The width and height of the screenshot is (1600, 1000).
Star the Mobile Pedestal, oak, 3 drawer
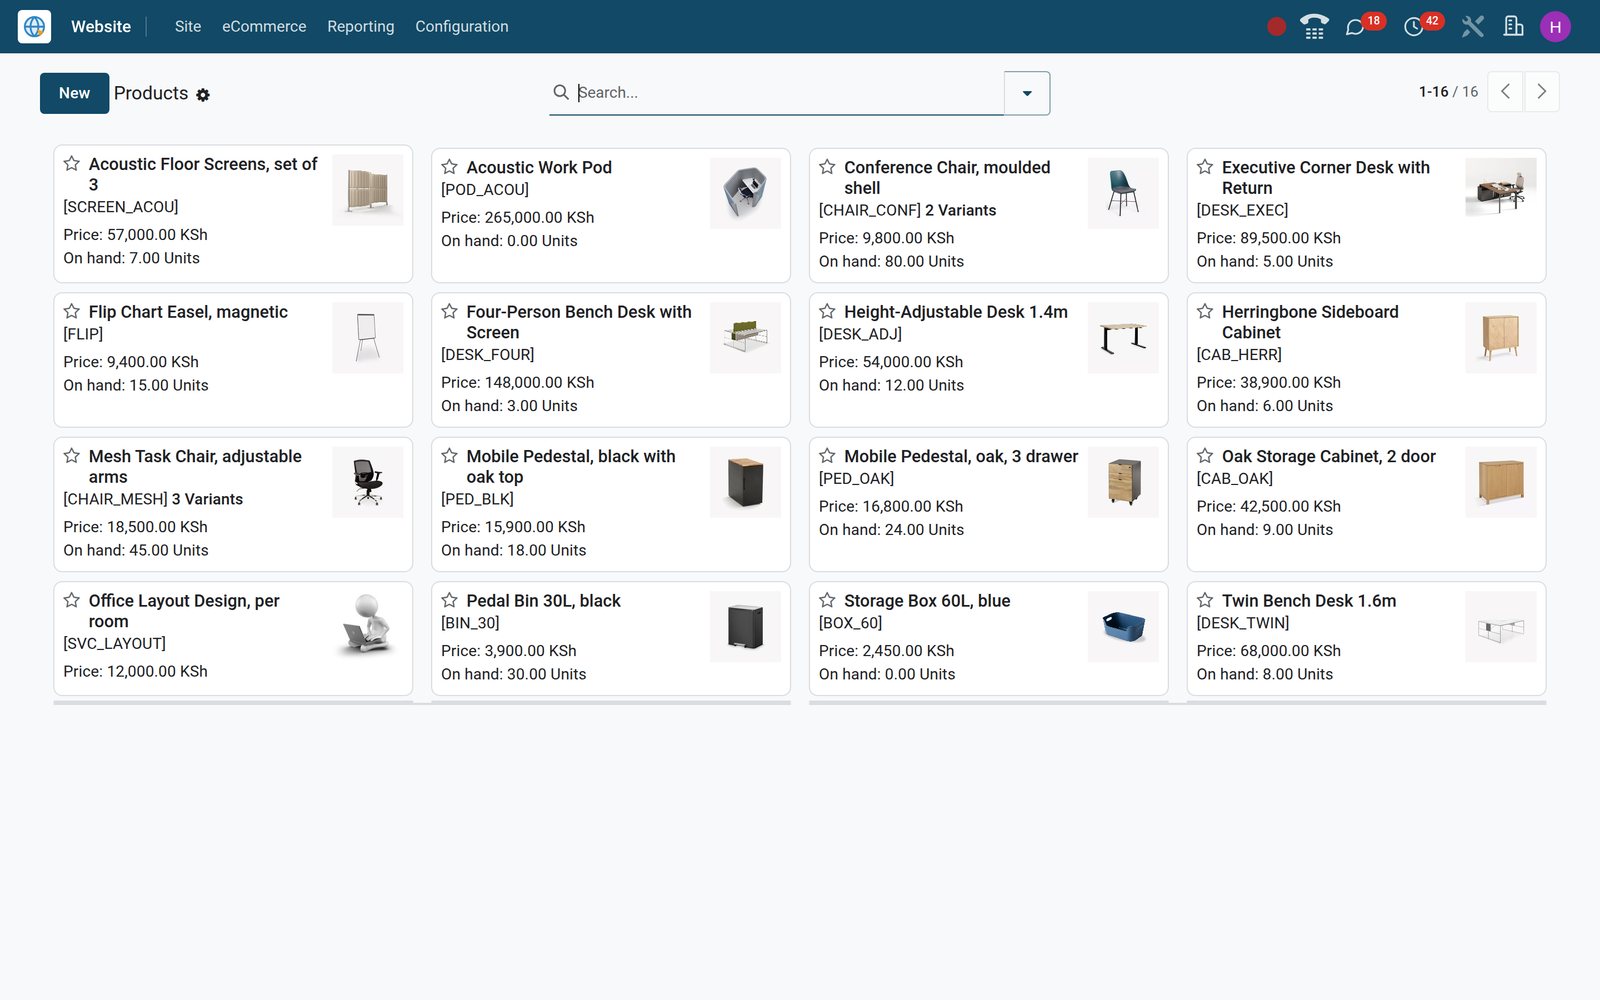tap(827, 456)
